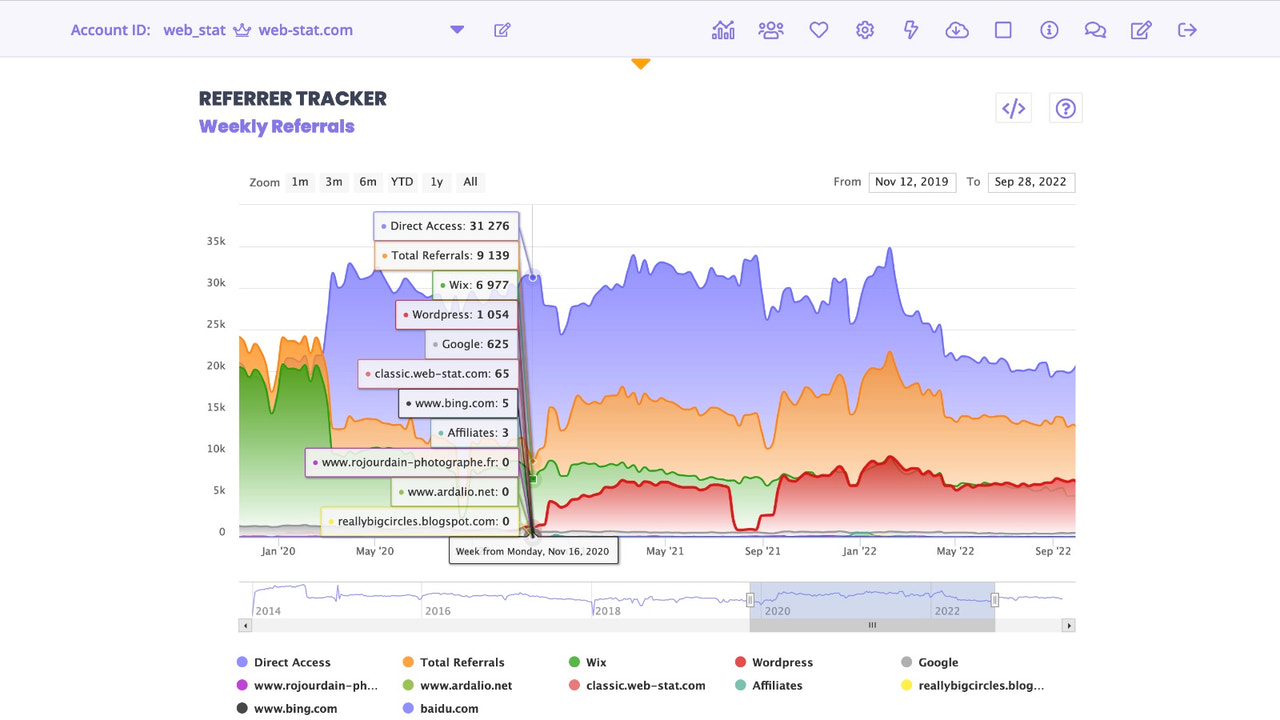1280x720 pixels.
Task: Expand the Account ID dropdown
Action: (x=456, y=30)
